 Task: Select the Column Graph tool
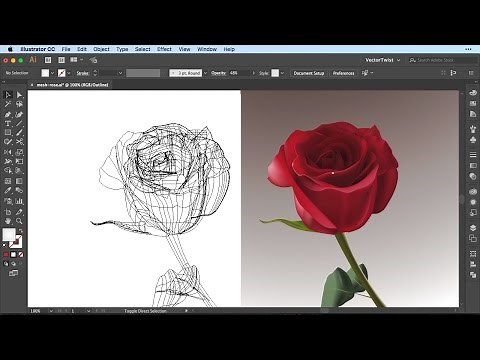click(19, 201)
